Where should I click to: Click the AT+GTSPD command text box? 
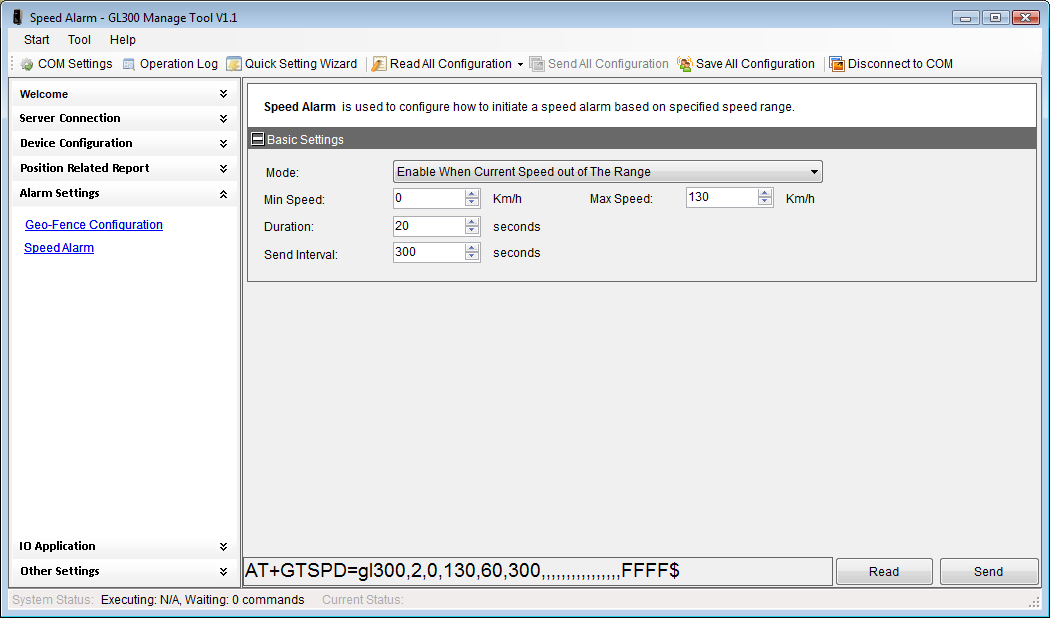pos(538,571)
